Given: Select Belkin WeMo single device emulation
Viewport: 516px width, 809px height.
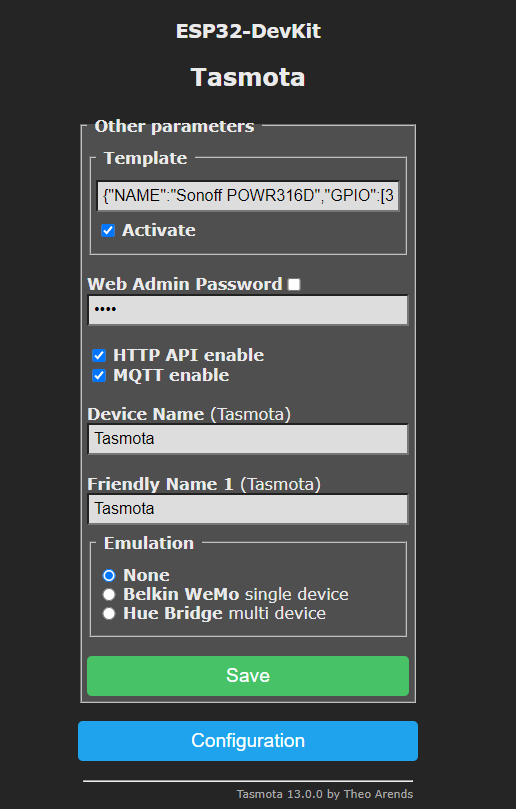Looking at the screenshot, I should 109,594.
